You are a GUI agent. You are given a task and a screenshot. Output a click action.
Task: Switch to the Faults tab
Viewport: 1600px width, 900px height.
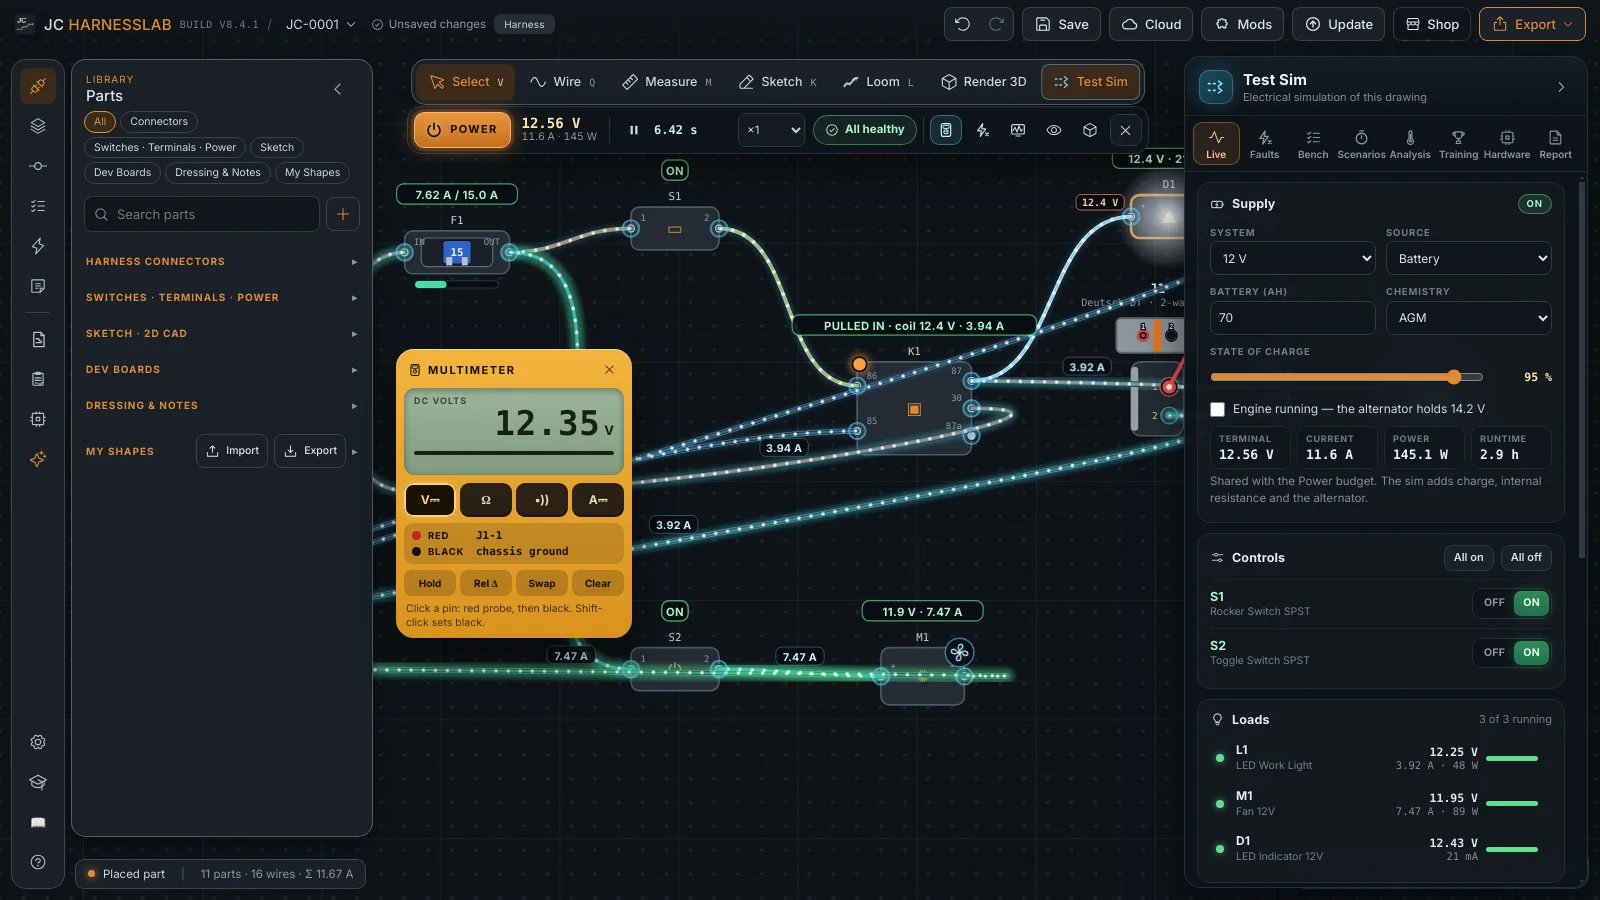tap(1264, 144)
